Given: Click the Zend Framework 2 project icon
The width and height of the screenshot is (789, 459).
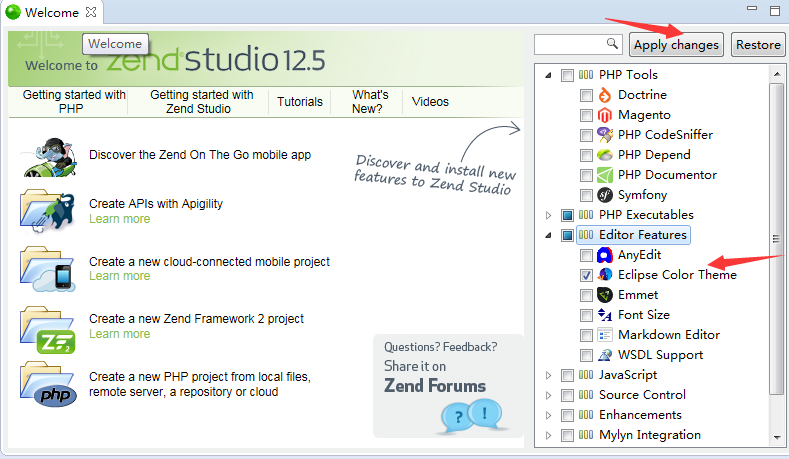Looking at the screenshot, I should (48, 330).
